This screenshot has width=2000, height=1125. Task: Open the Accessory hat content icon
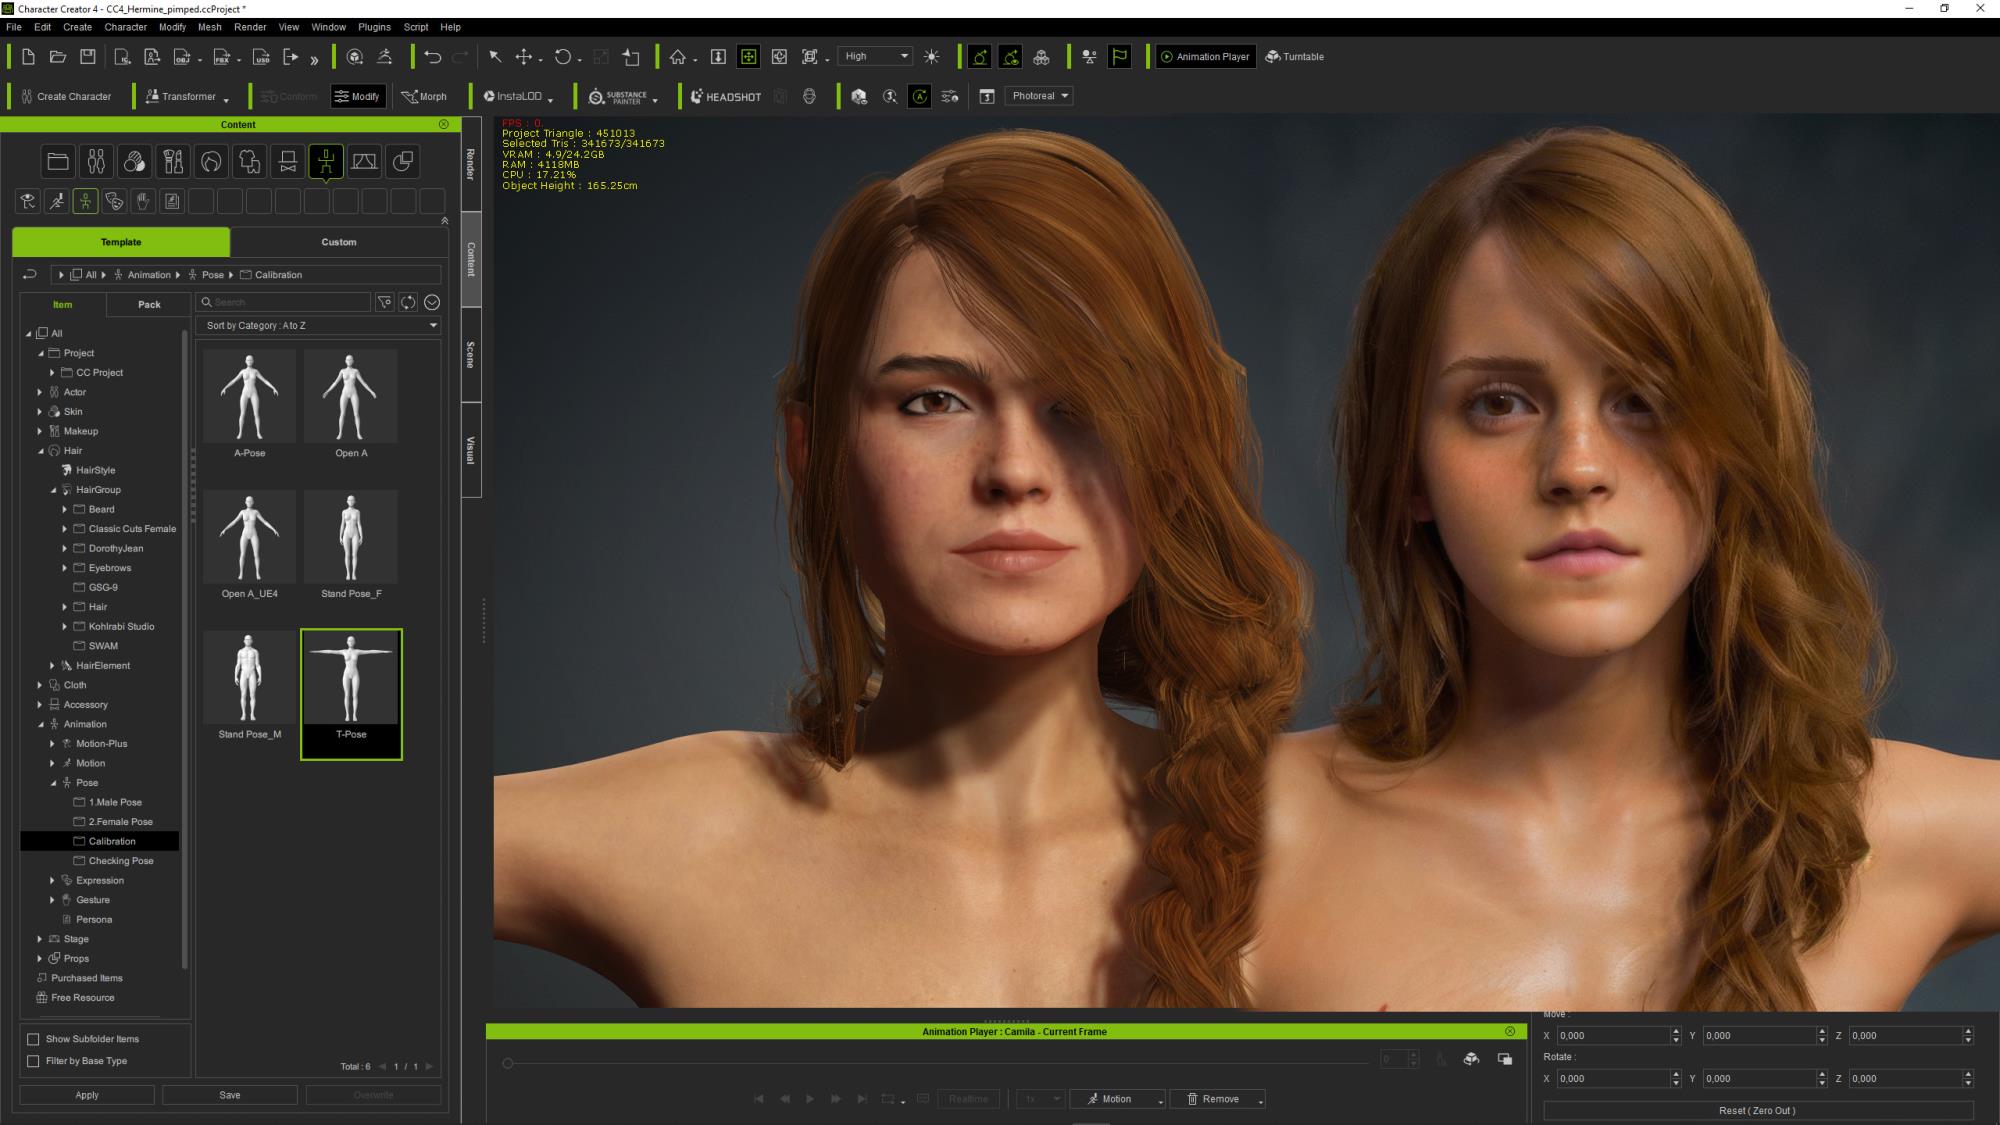tap(288, 161)
